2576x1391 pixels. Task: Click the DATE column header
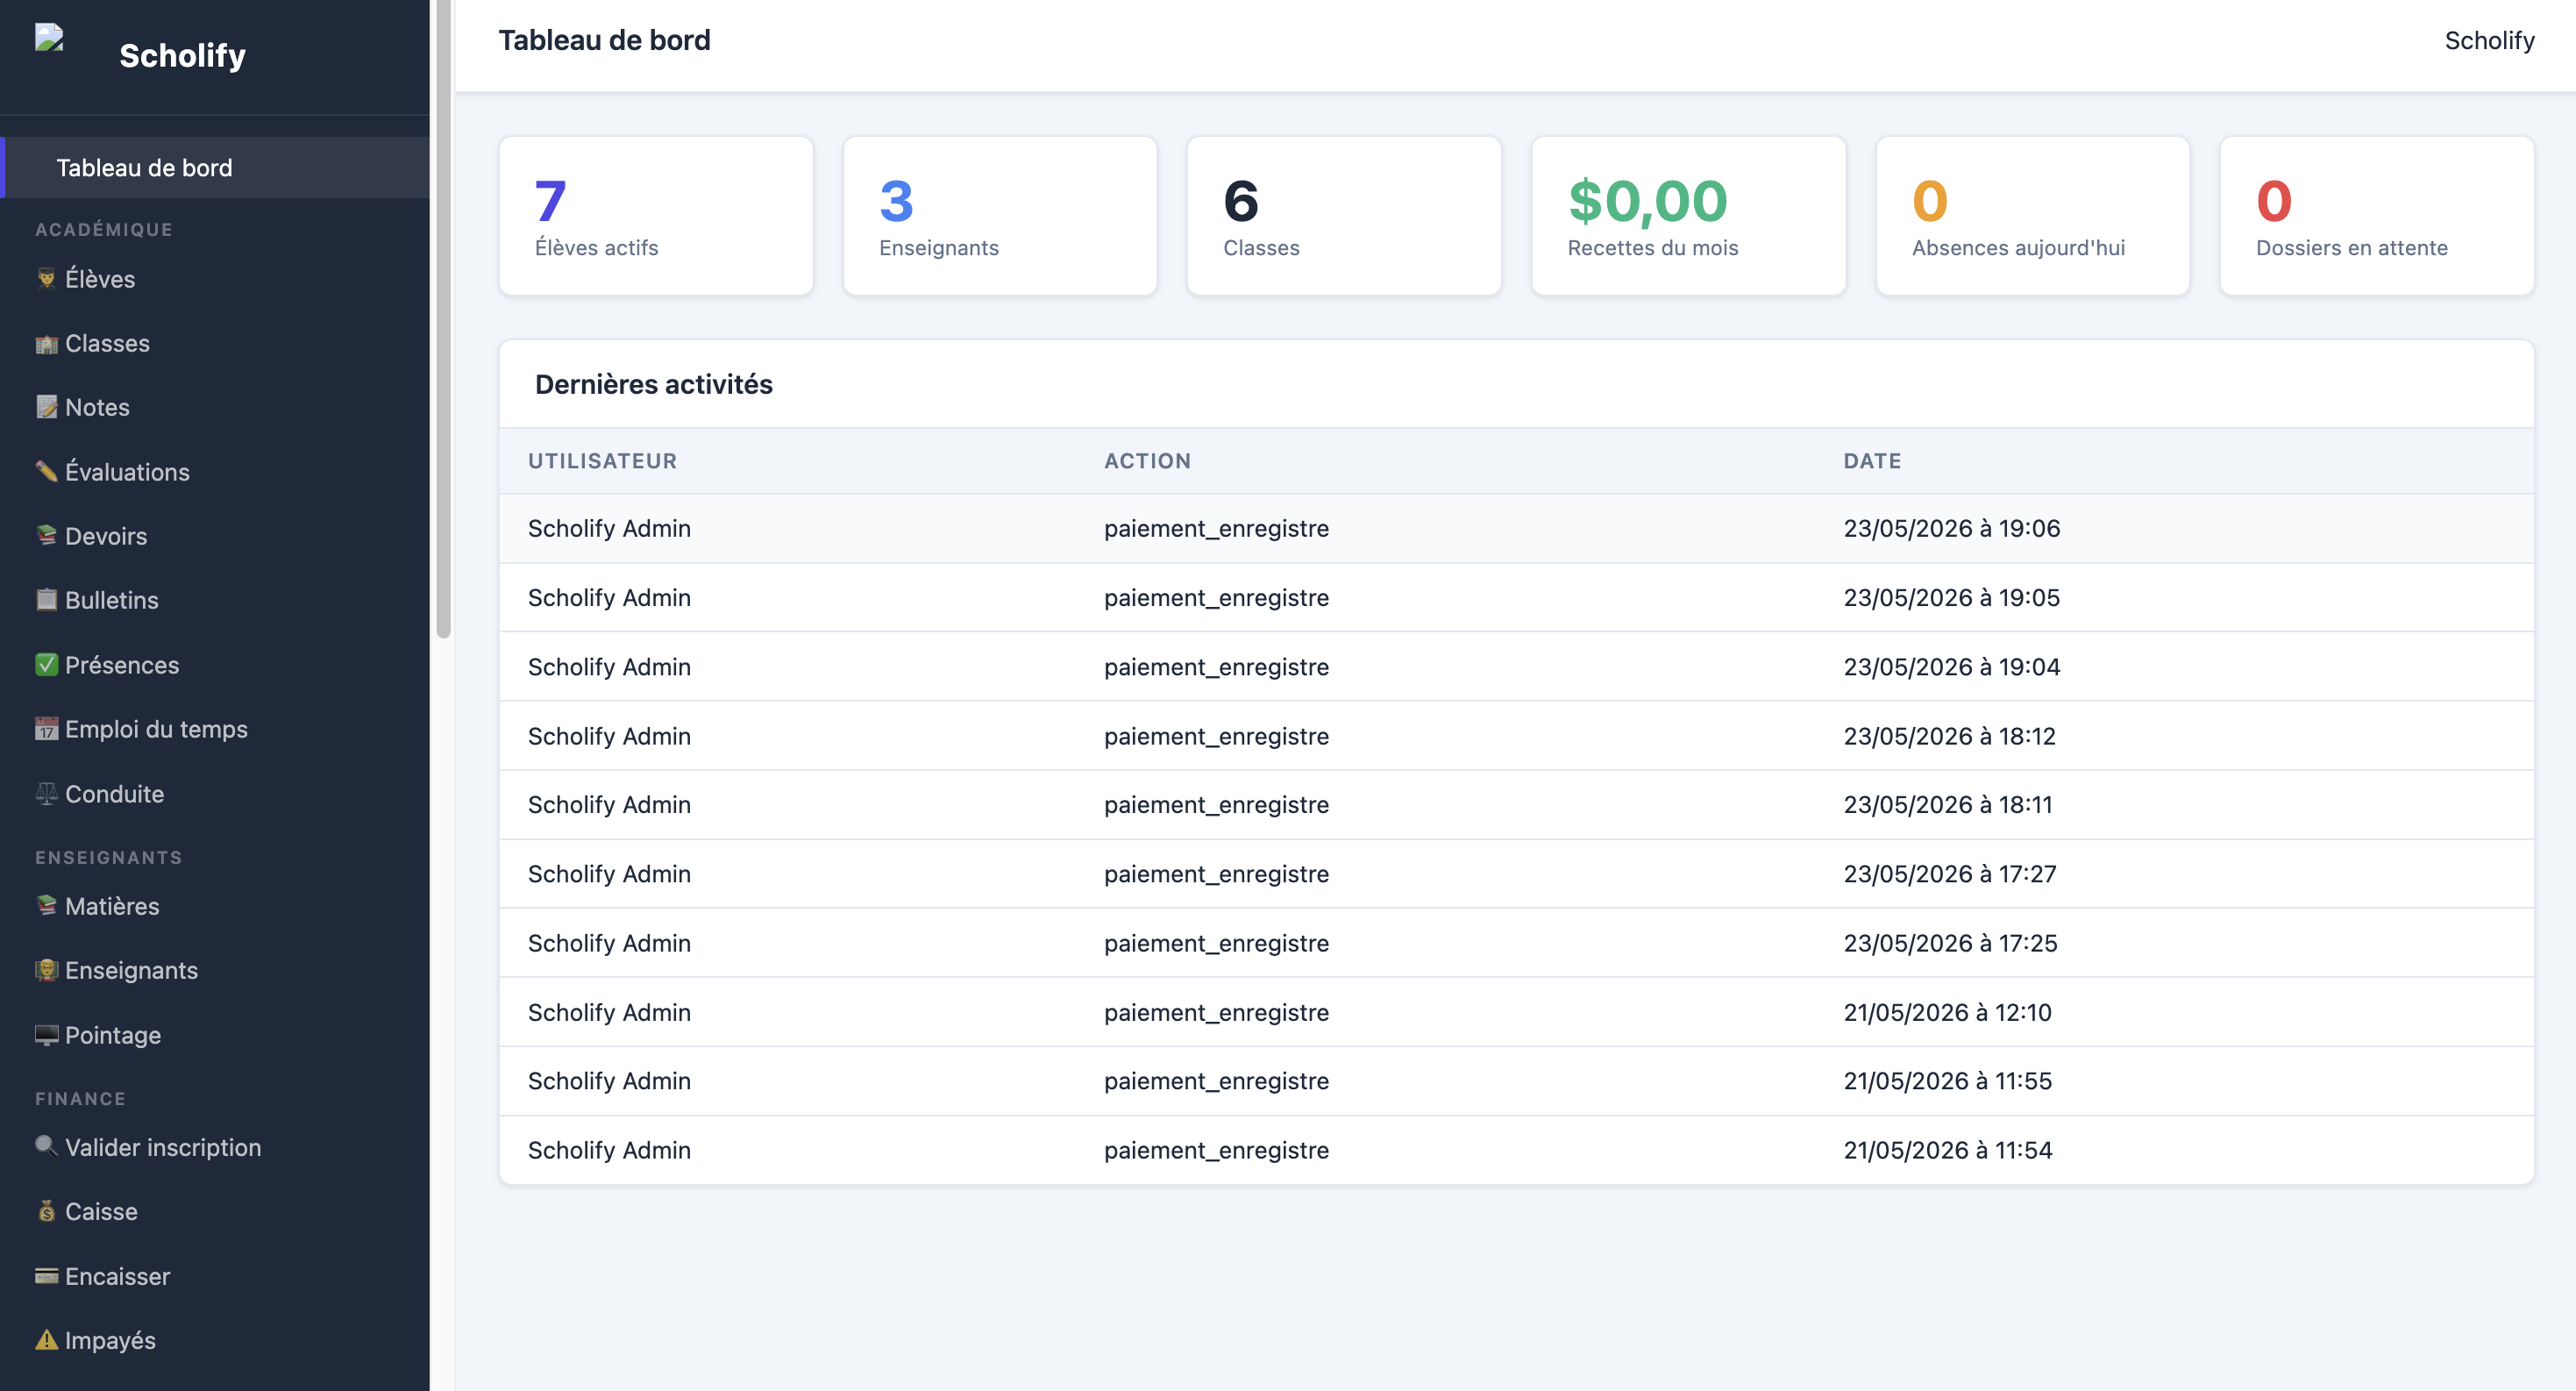[x=1872, y=461]
